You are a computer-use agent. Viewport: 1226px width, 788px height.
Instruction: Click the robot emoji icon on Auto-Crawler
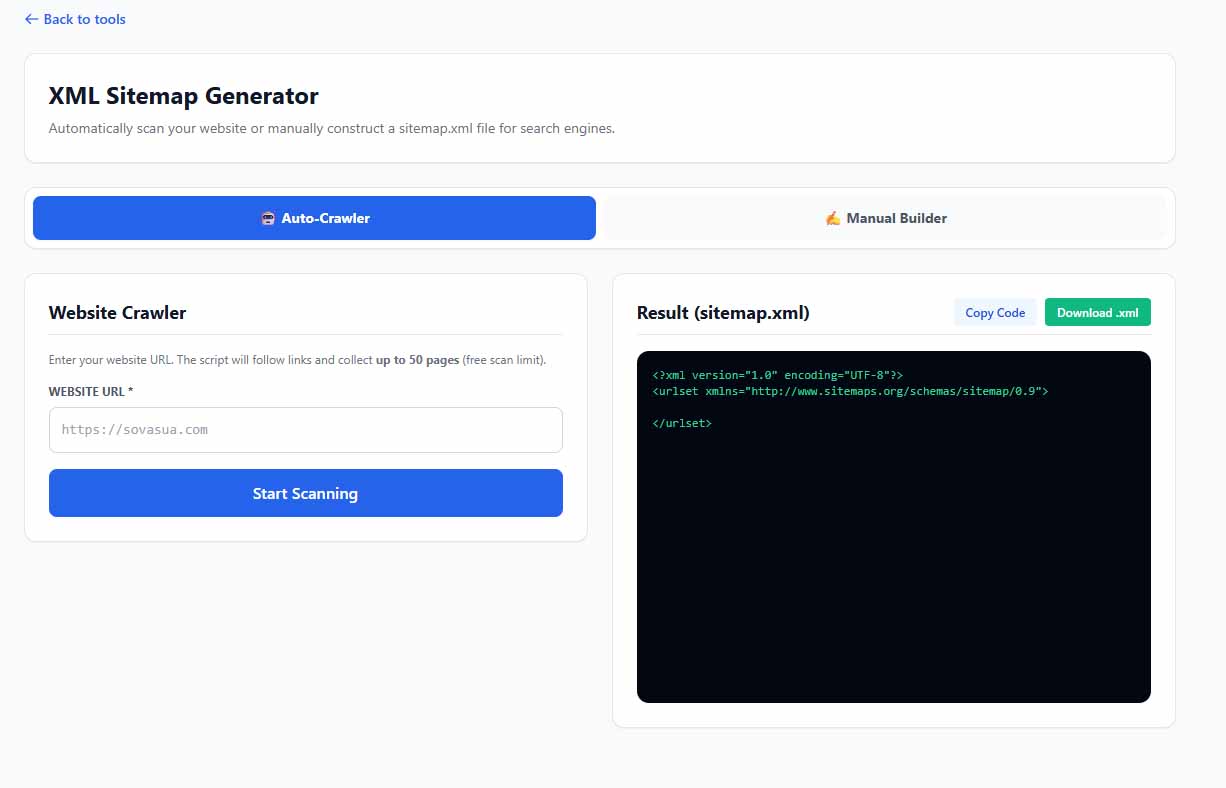[268, 218]
